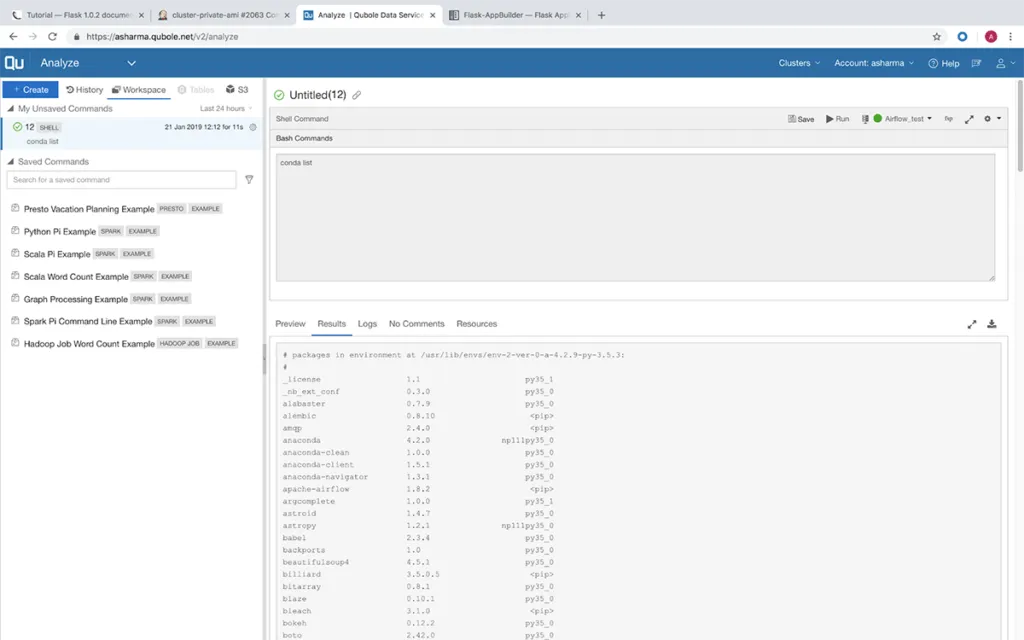The width and height of the screenshot is (1024, 640).
Task: Click the success status icon beside Untitled(12)
Action: tap(280, 95)
